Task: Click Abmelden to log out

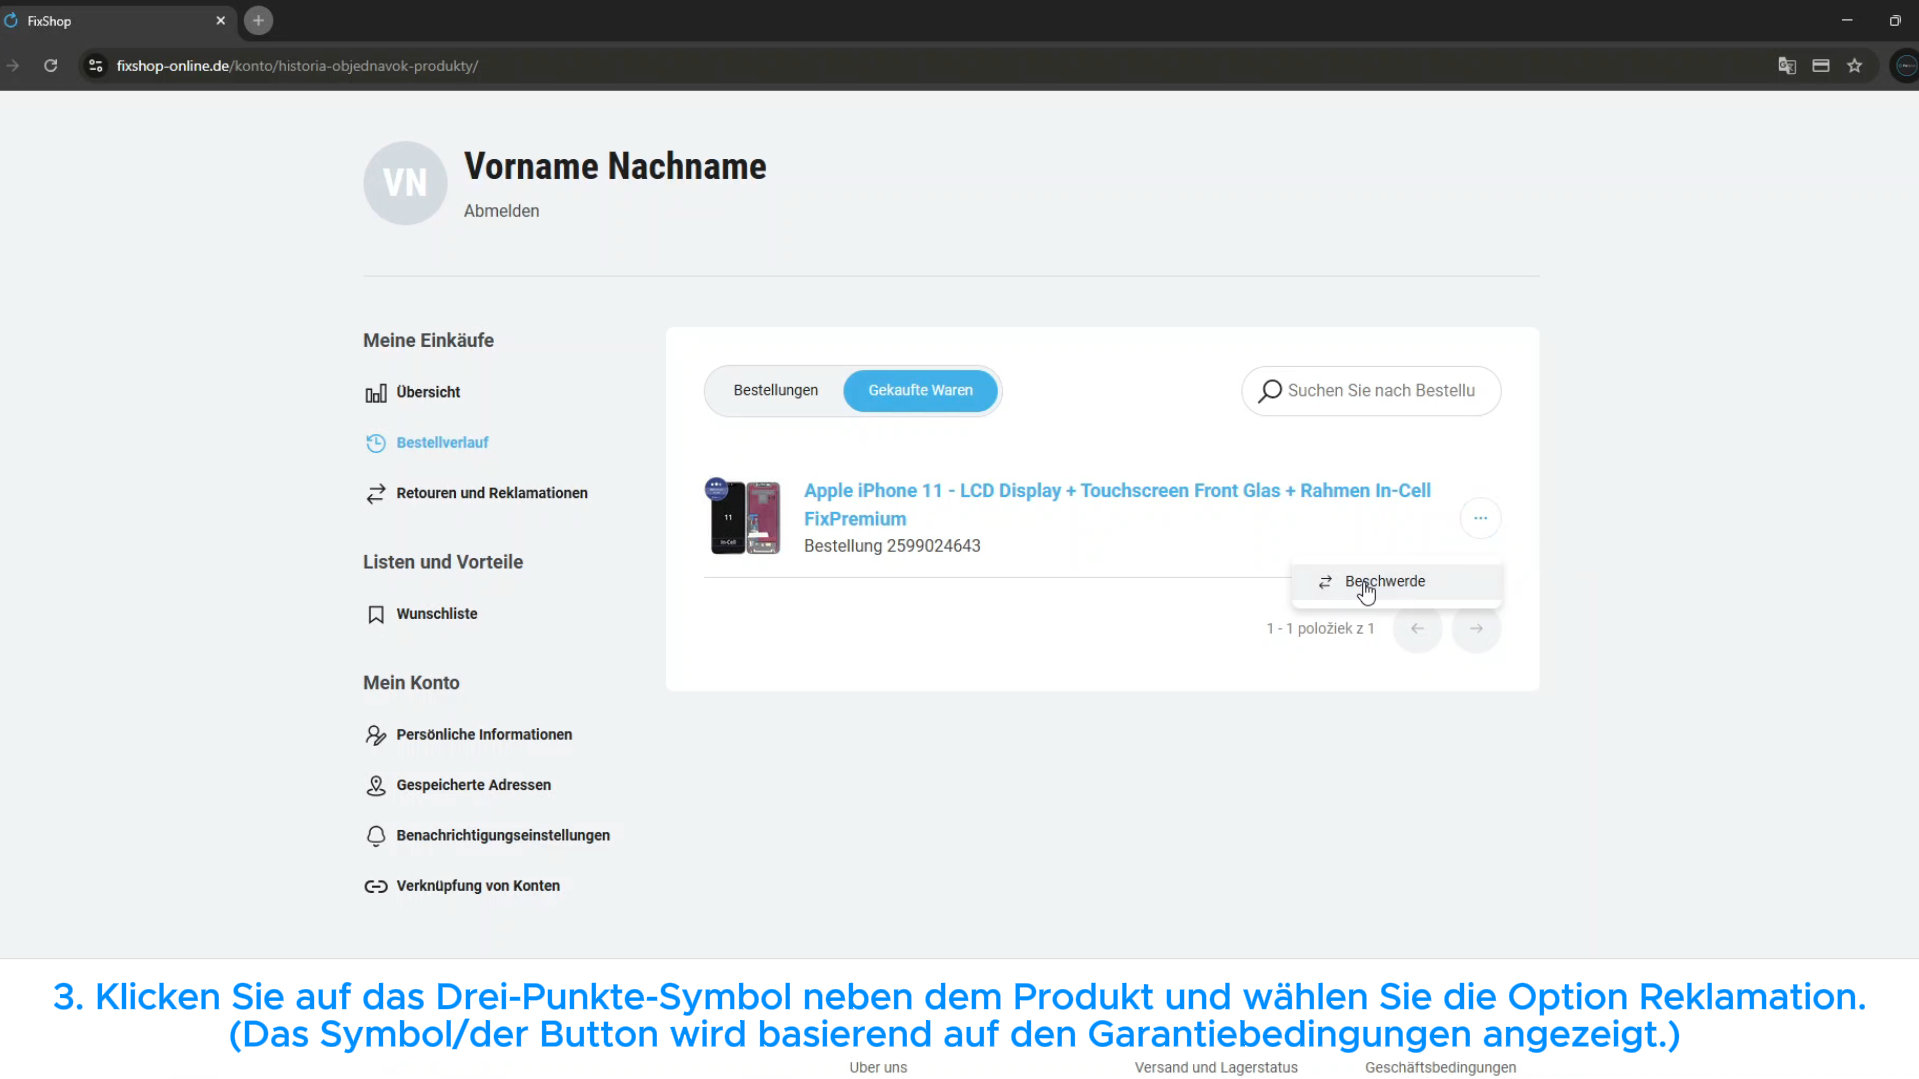Action: tap(501, 211)
